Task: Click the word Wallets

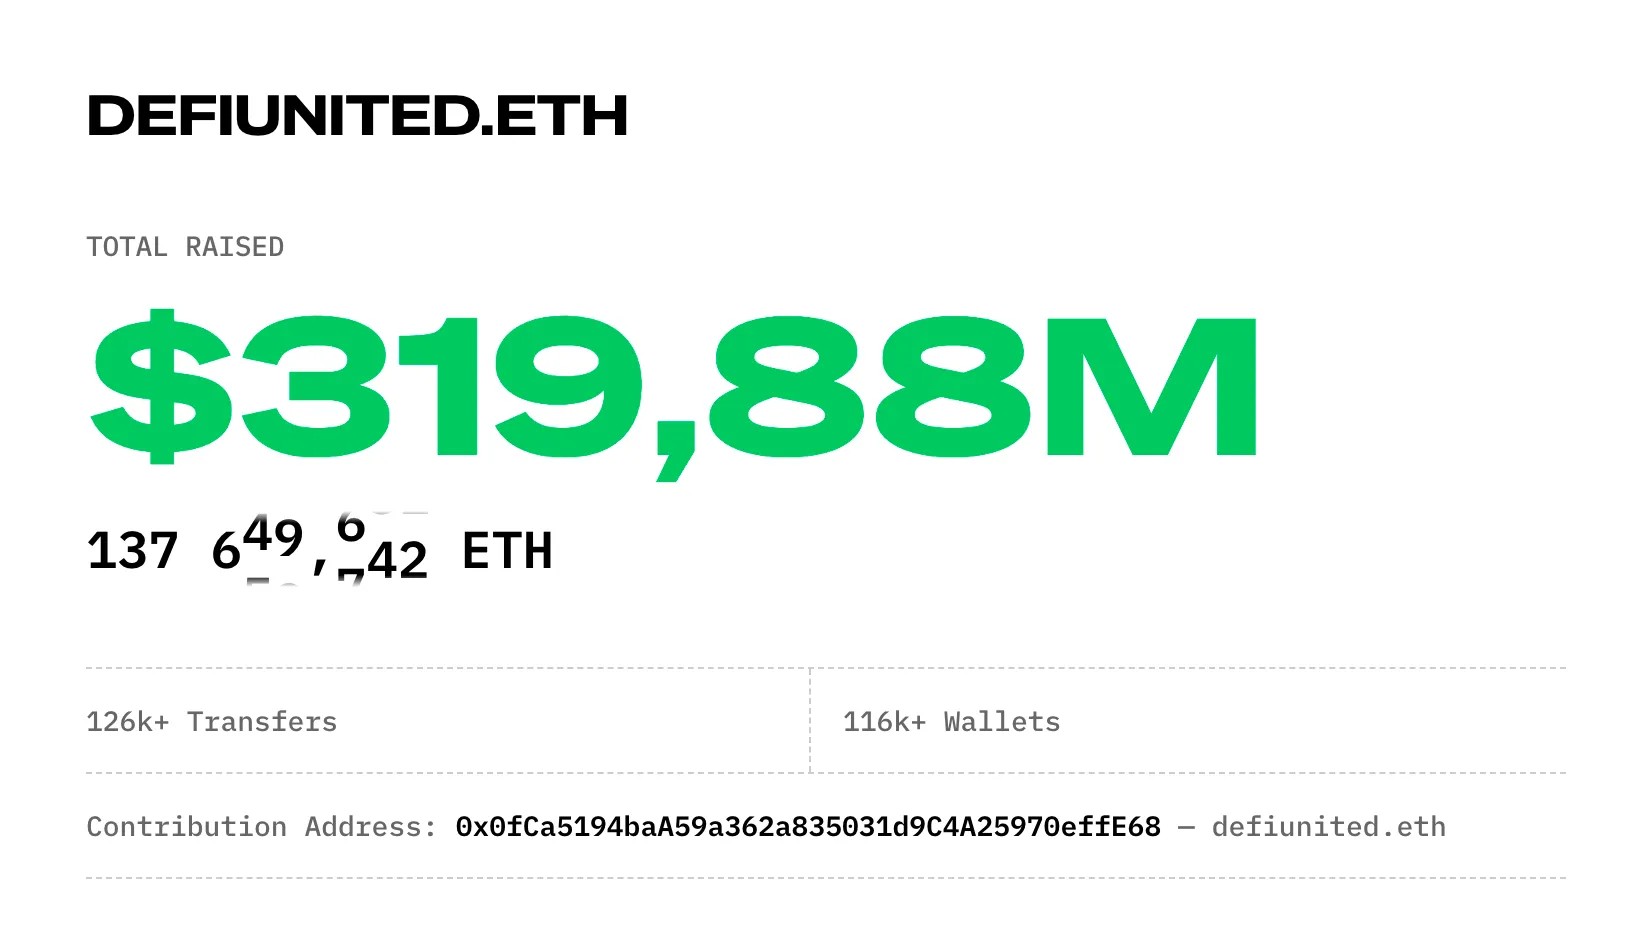Action: click(1002, 722)
